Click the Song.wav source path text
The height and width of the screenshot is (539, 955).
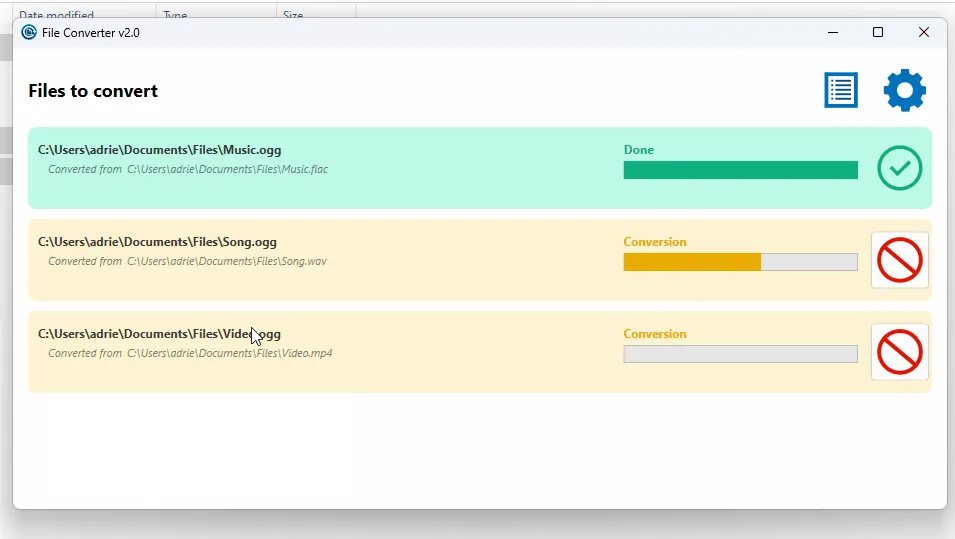click(187, 261)
